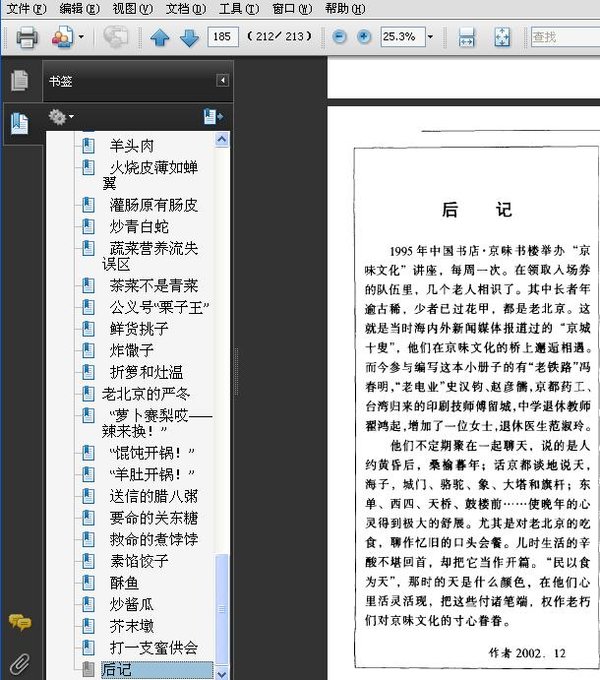Select bookmark 鲜货挑子
The image size is (600, 680).
139,329
